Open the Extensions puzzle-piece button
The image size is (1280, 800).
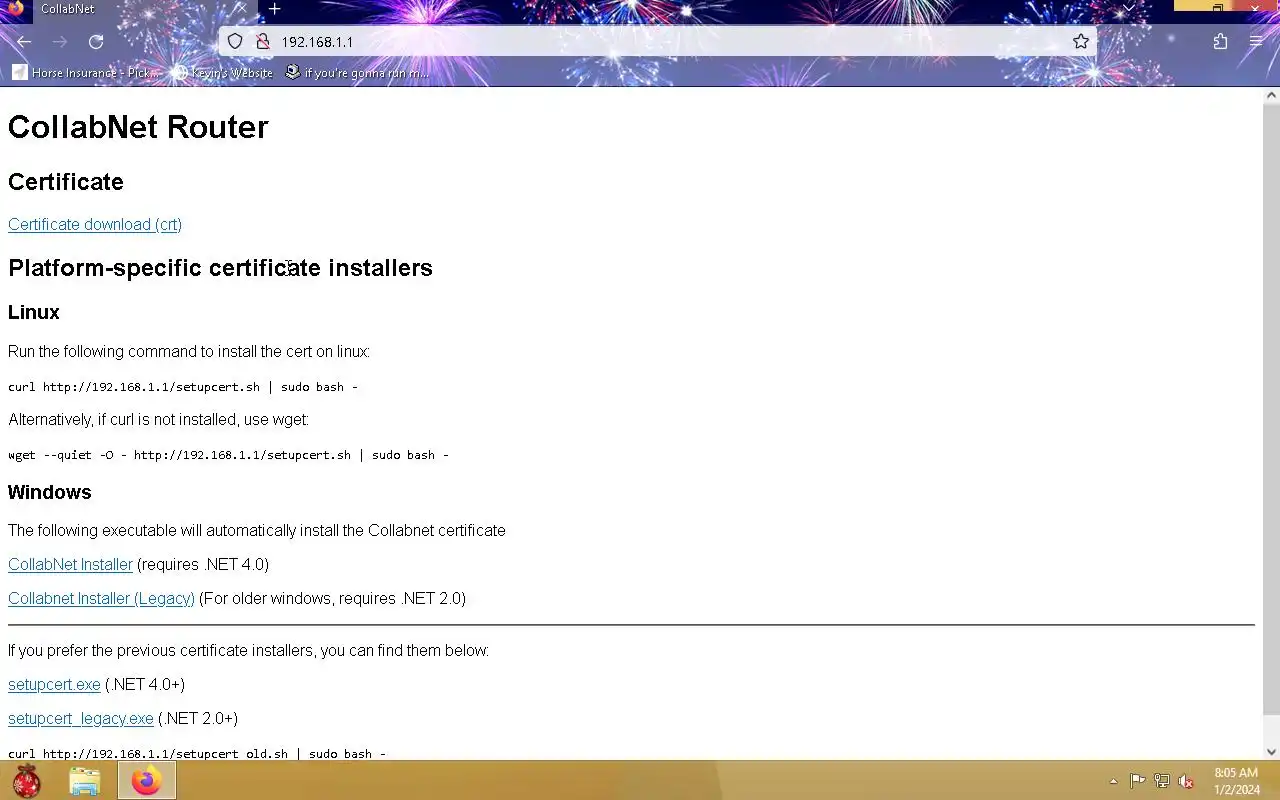pos(1220,42)
